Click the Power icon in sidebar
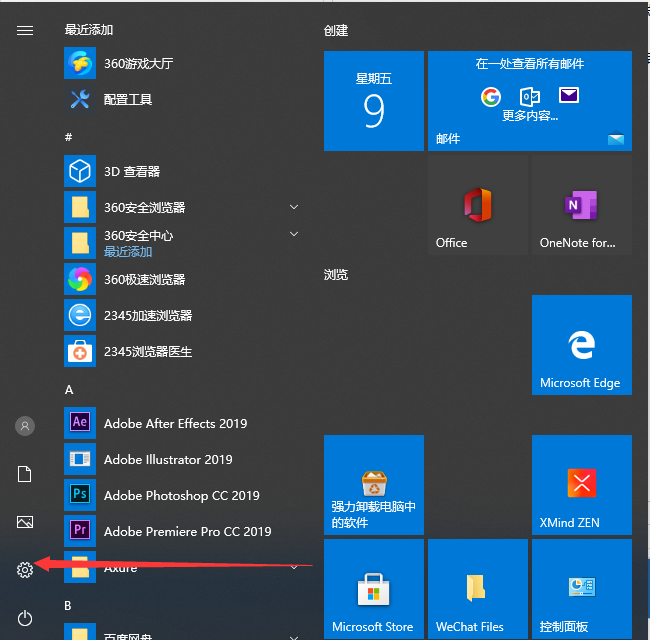The height and width of the screenshot is (640, 650). point(25,619)
